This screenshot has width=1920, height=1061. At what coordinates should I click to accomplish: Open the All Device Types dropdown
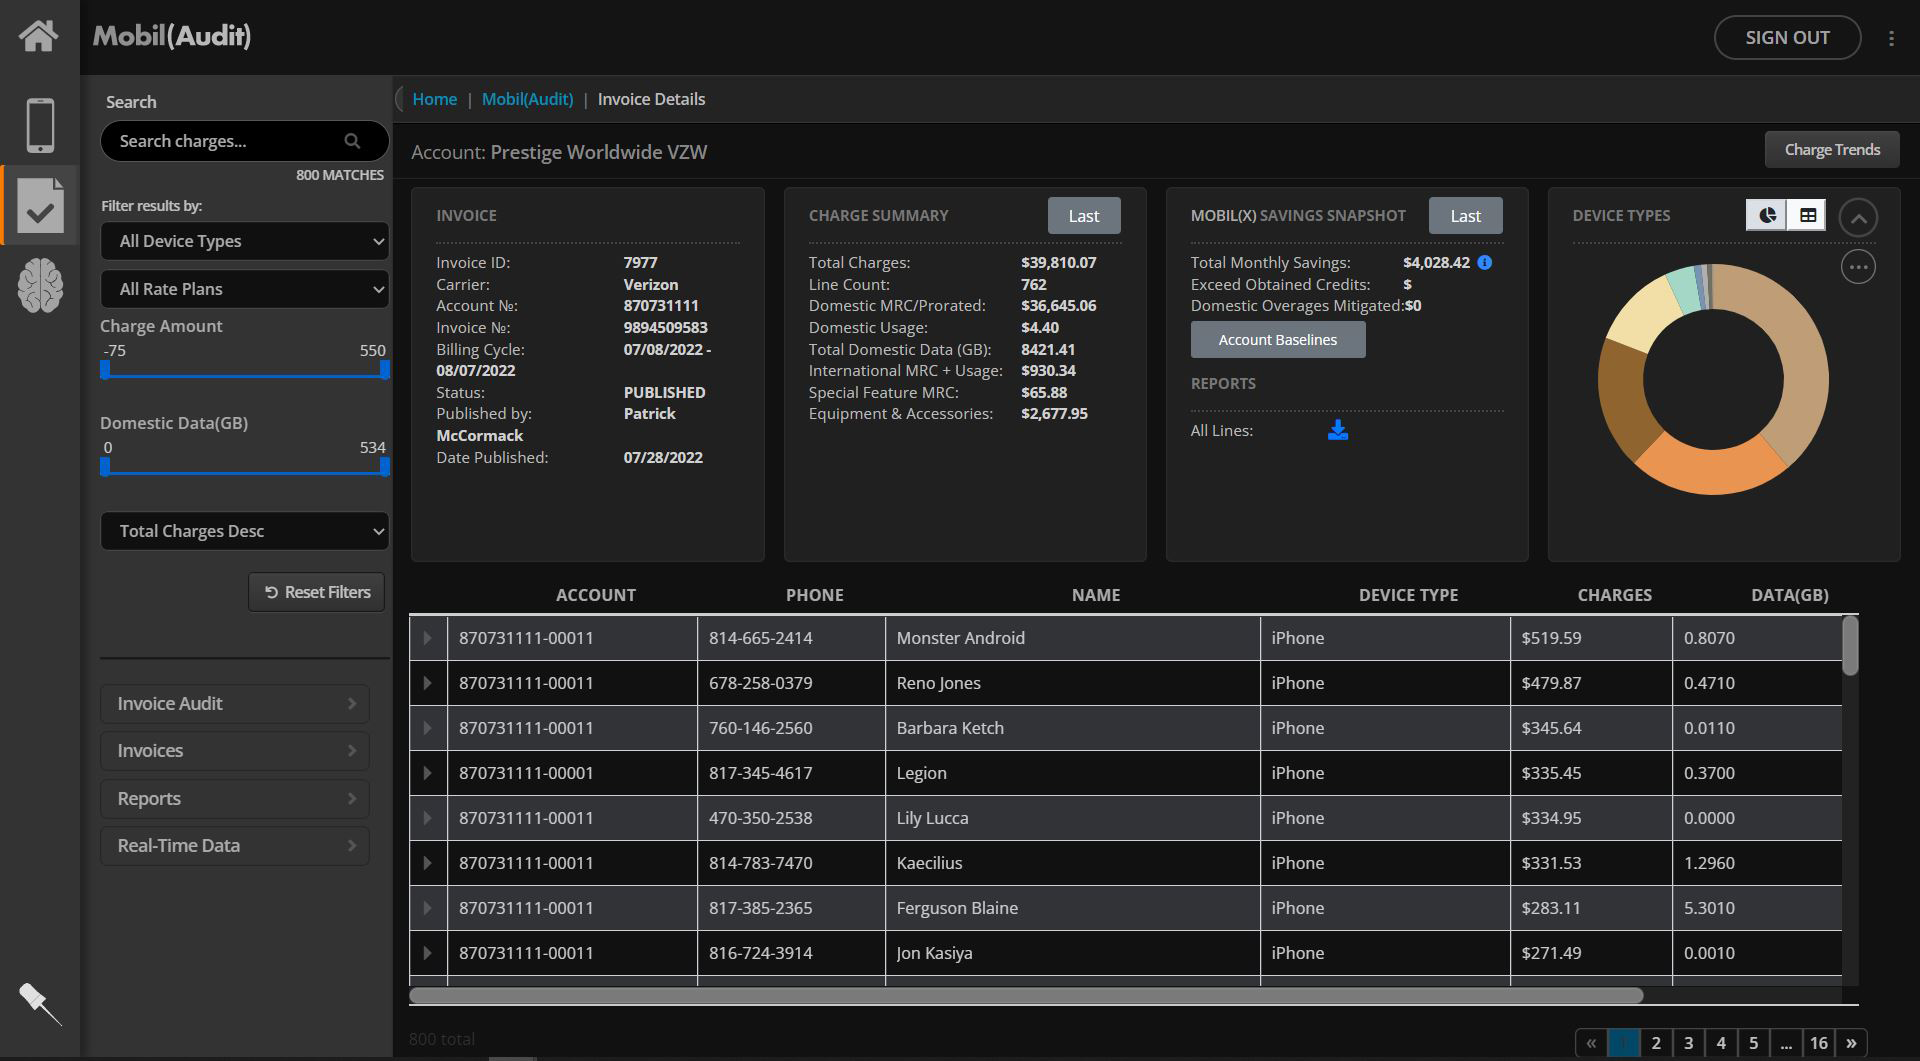tap(245, 241)
